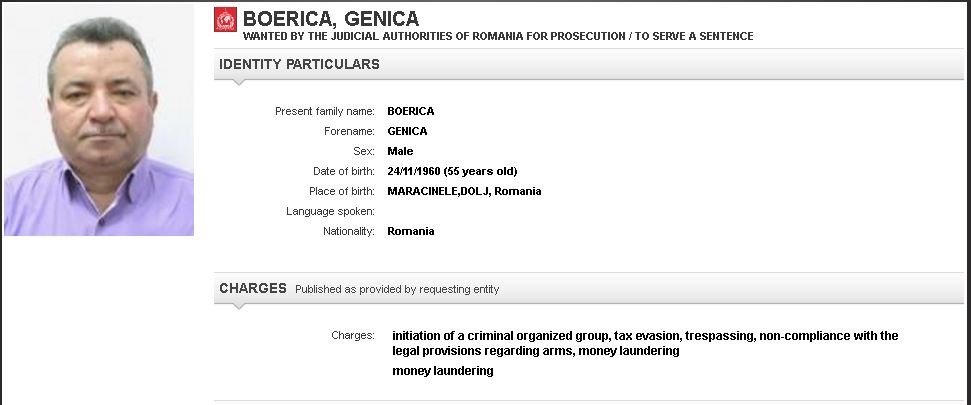Click the 'Forename:' field label

click(x=349, y=131)
